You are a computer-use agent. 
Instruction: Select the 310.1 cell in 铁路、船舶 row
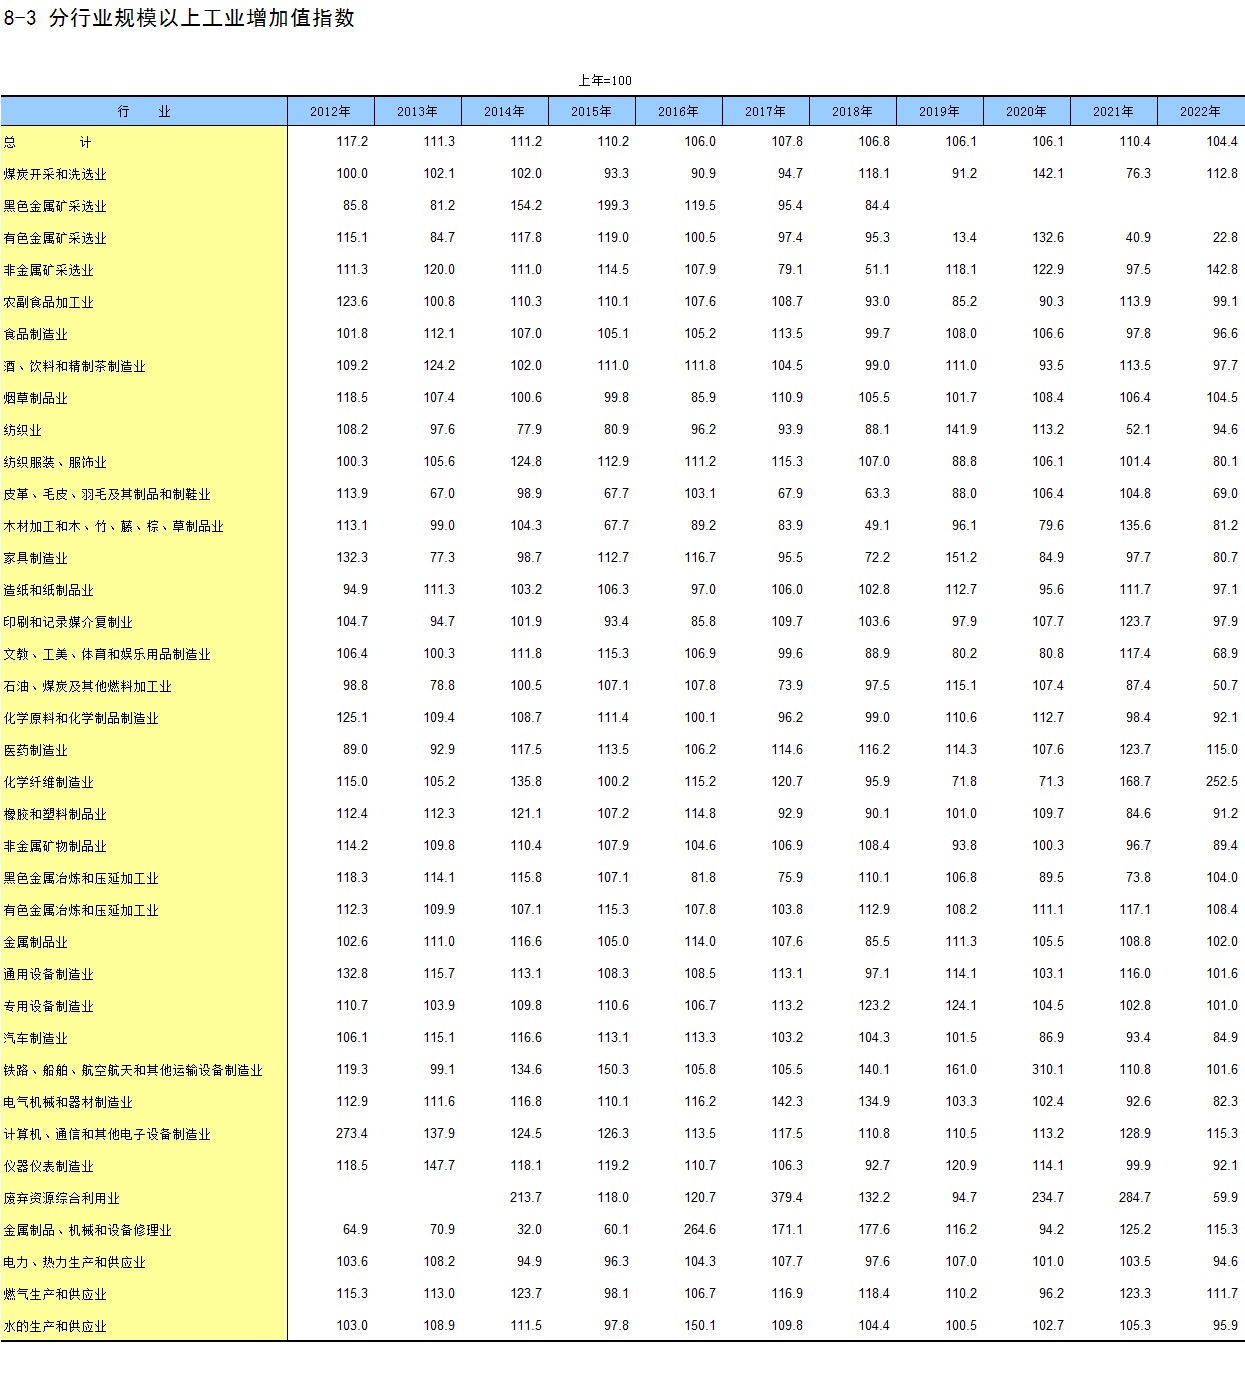(1048, 1069)
